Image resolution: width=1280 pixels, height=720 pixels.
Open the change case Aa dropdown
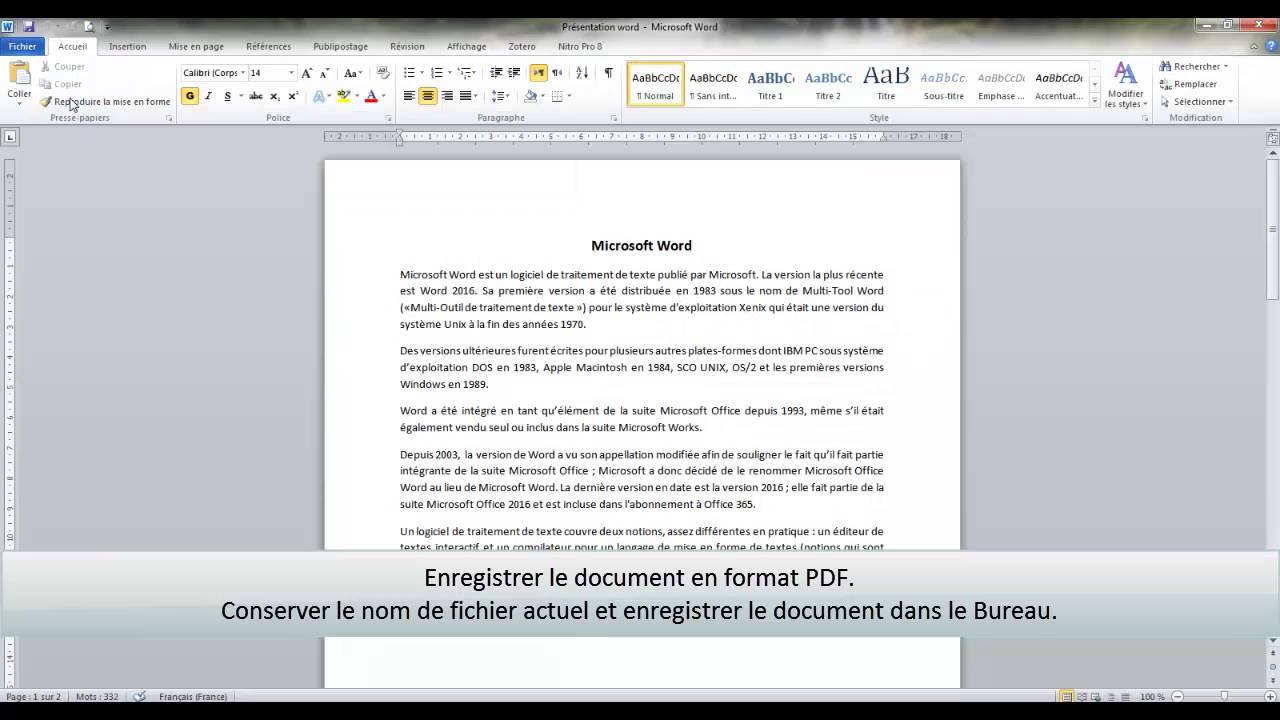coord(352,73)
